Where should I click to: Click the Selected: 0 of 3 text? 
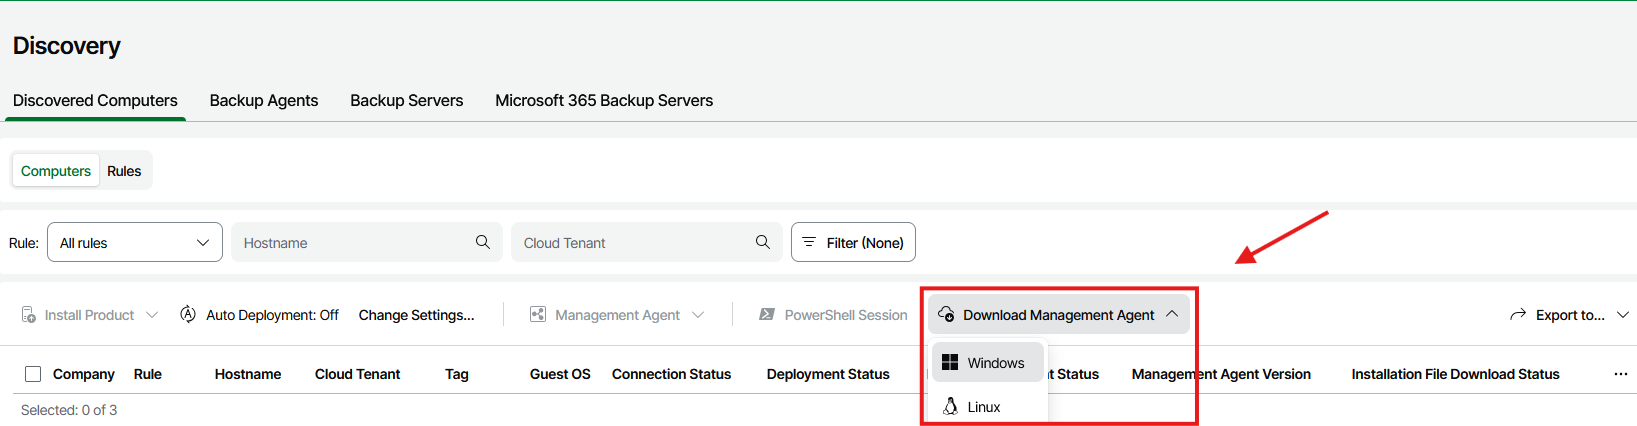[69, 410]
